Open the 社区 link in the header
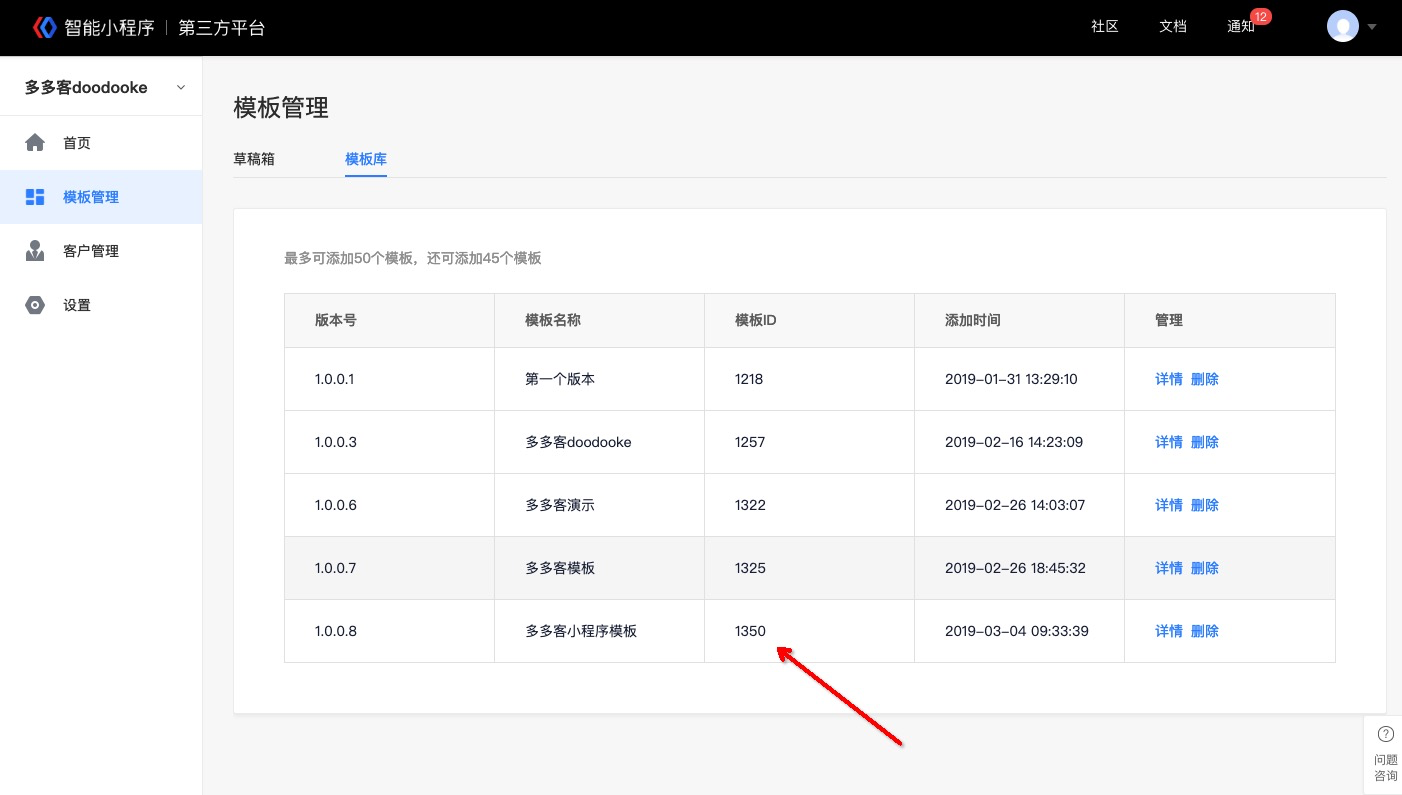 click(x=1105, y=27)
